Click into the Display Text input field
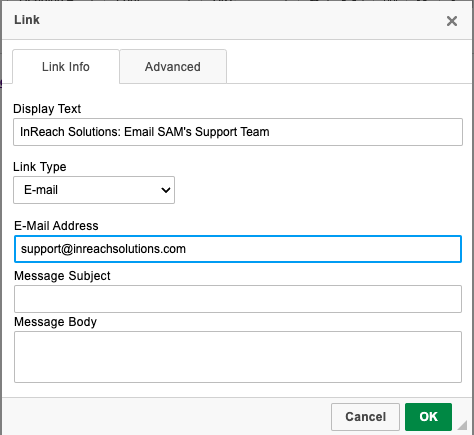This screenshot has width=474, height=435. coord(238,132)
